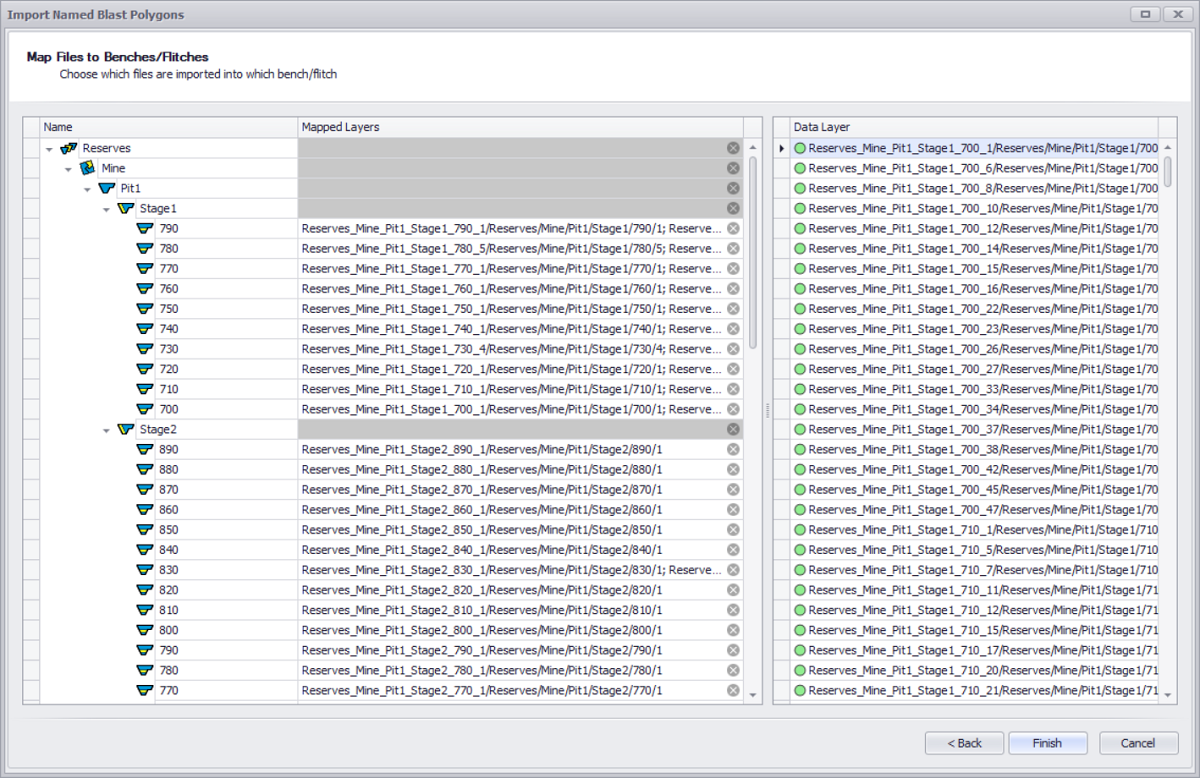
Task: Go back with the Back button
Action: point(964,743)
